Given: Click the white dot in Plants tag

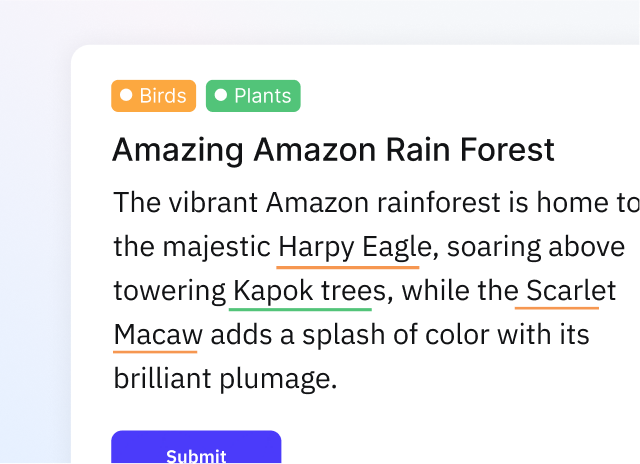Looking at the screenshot, I should point(221,96).
